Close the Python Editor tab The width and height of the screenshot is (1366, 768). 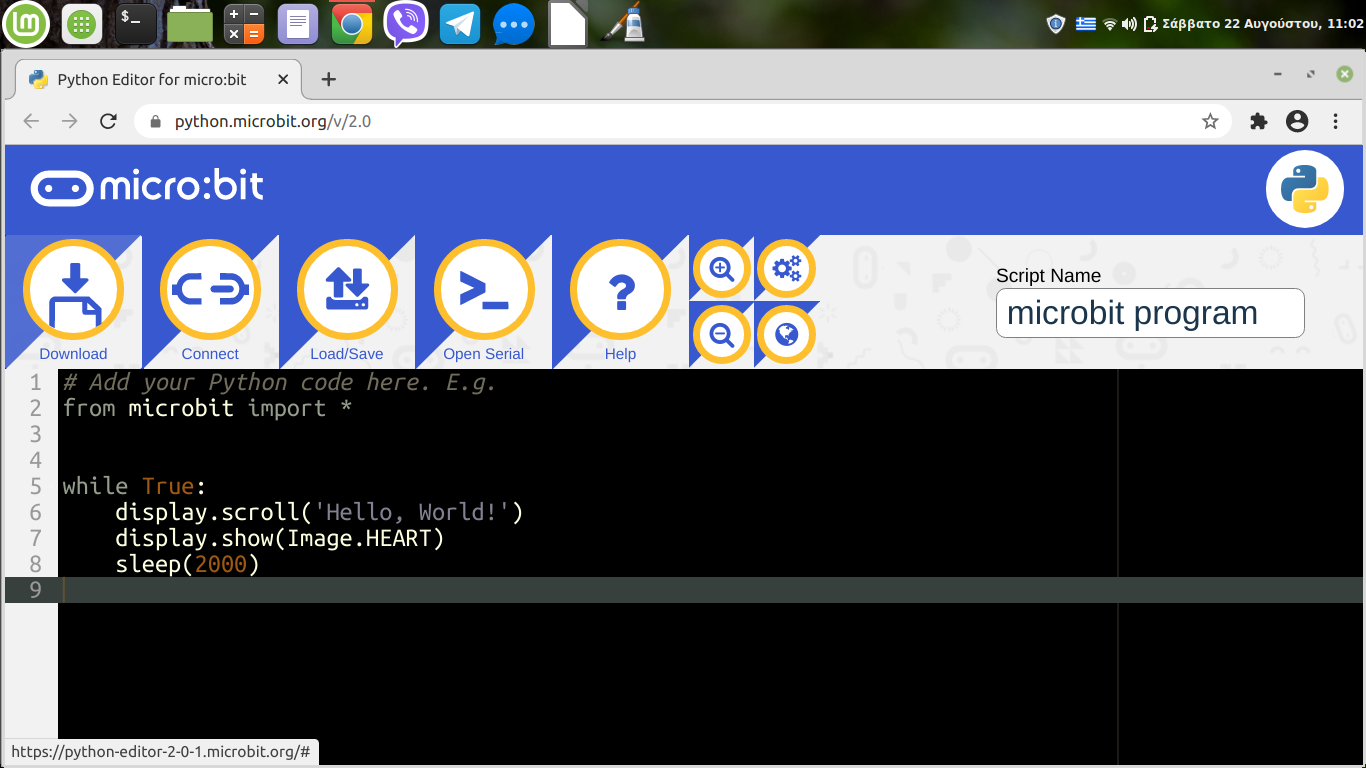click(283, 80)
